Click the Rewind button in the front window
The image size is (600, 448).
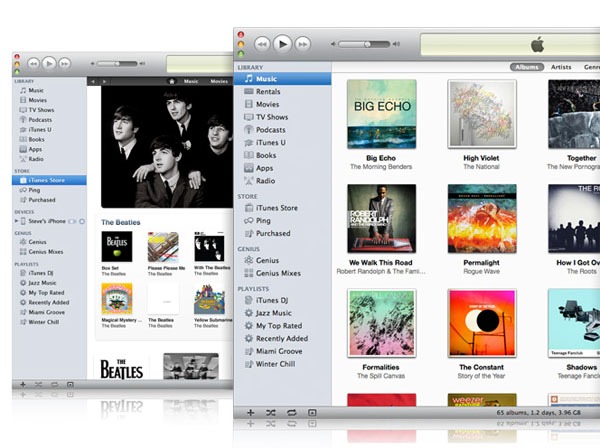[x=262, y=44]
